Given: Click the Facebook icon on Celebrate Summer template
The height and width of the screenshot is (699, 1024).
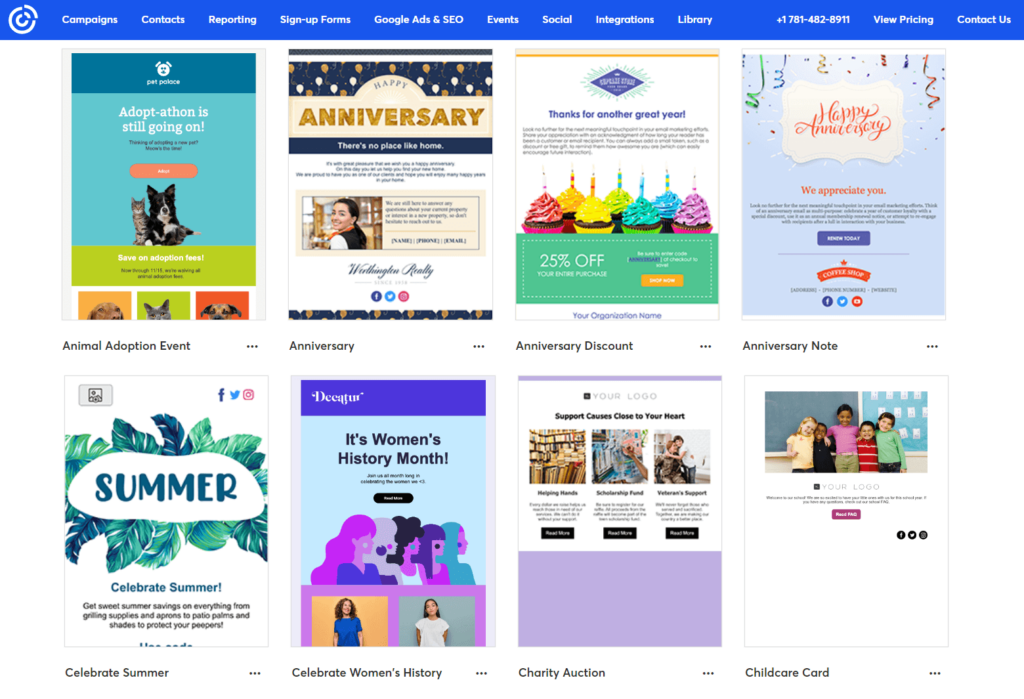Looking at the screenshot, I should pyautogui.click(x=221, y=394).
